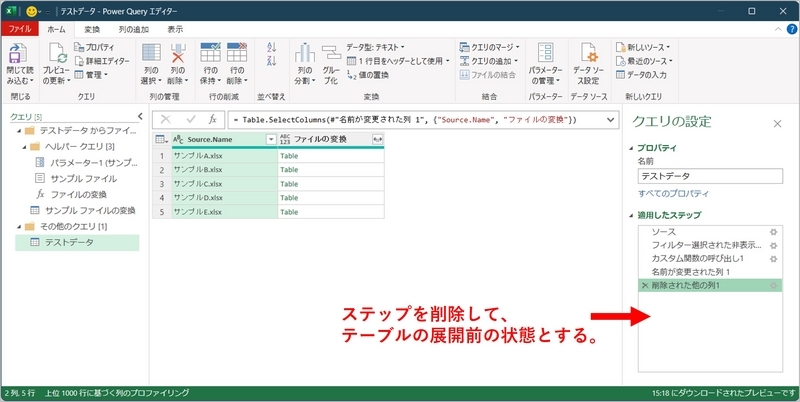Click the 行の削除 icon

click(x=237, y=53)
